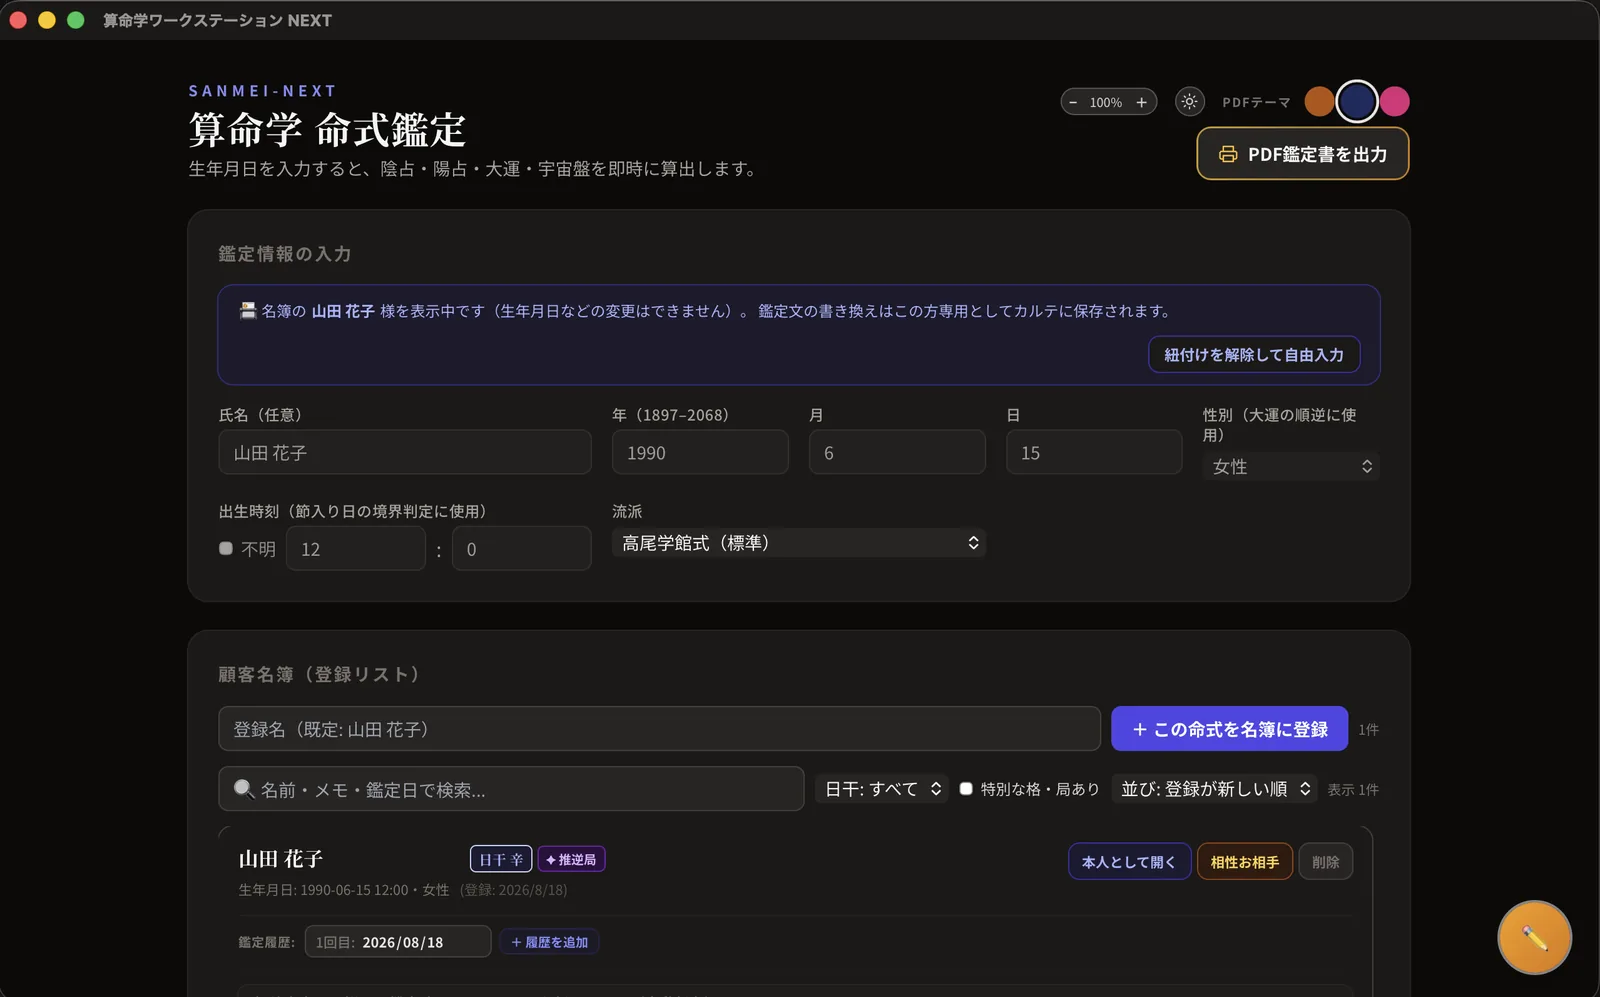Click the month field showing 6
Screen dimensions: 1600x997
[x=897, y=453]
